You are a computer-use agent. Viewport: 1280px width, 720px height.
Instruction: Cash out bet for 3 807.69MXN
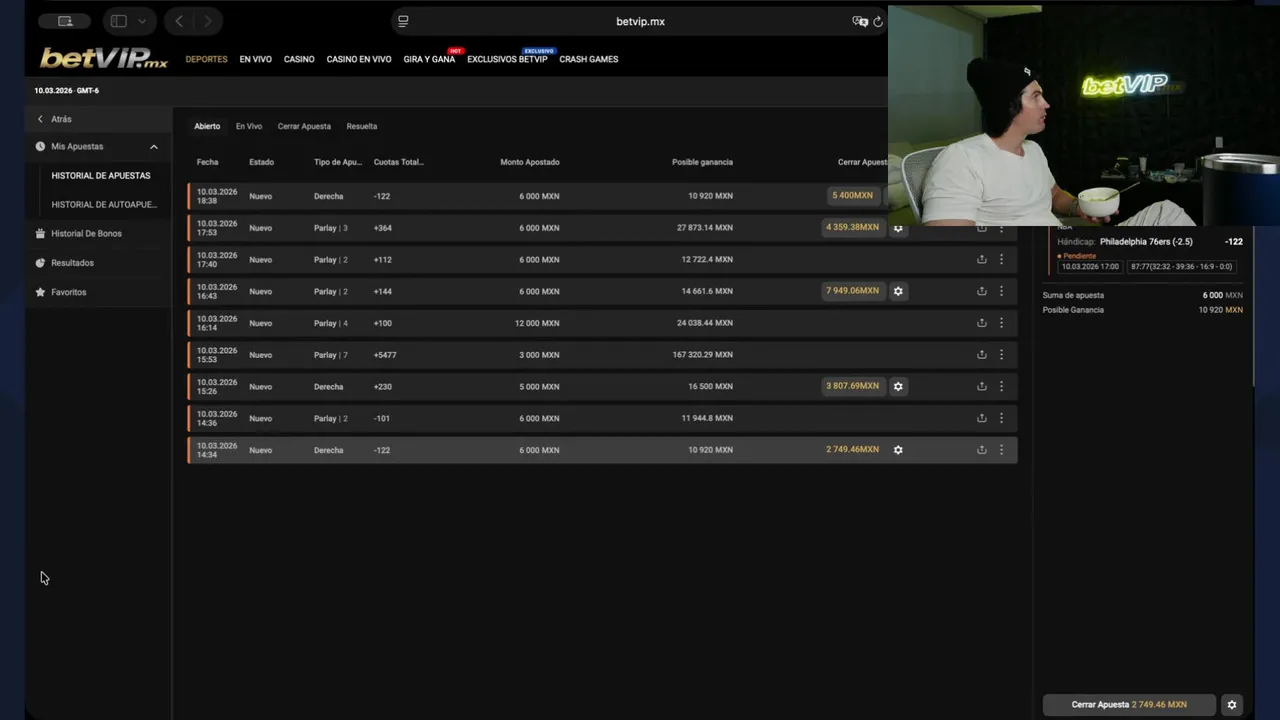tap(853, 386)
